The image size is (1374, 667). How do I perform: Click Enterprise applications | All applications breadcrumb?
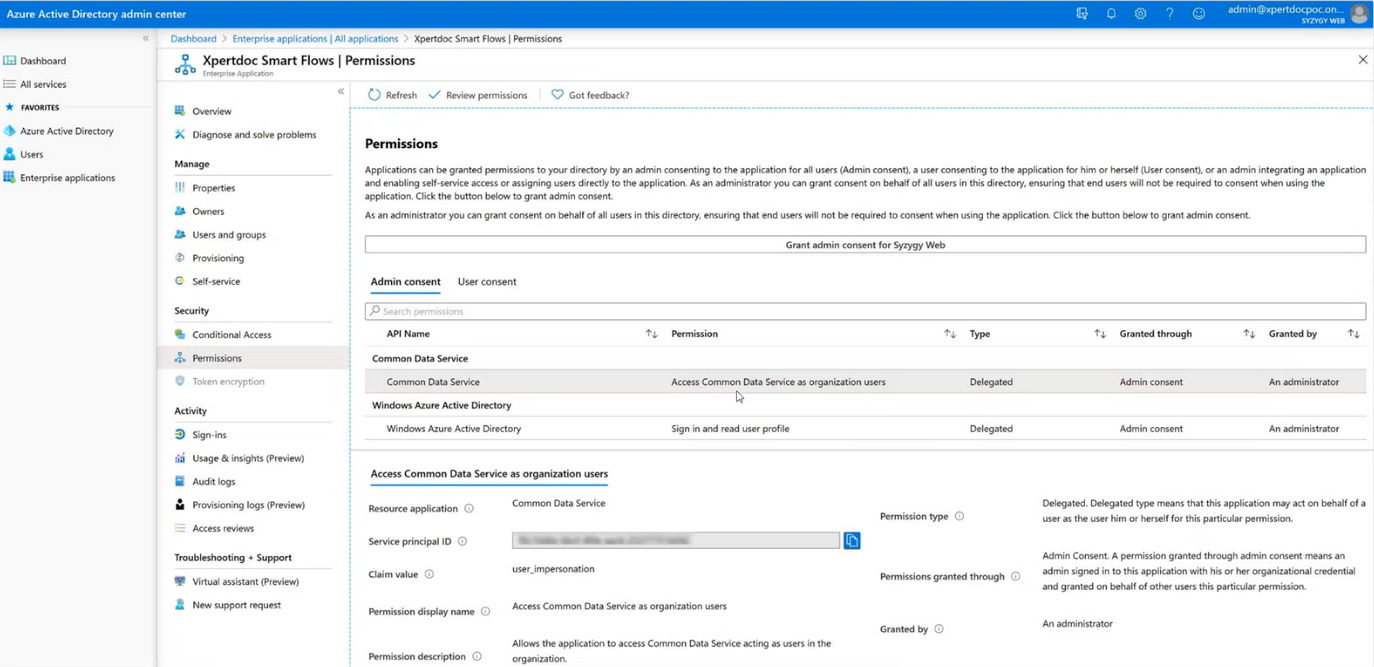click(315, 38)
